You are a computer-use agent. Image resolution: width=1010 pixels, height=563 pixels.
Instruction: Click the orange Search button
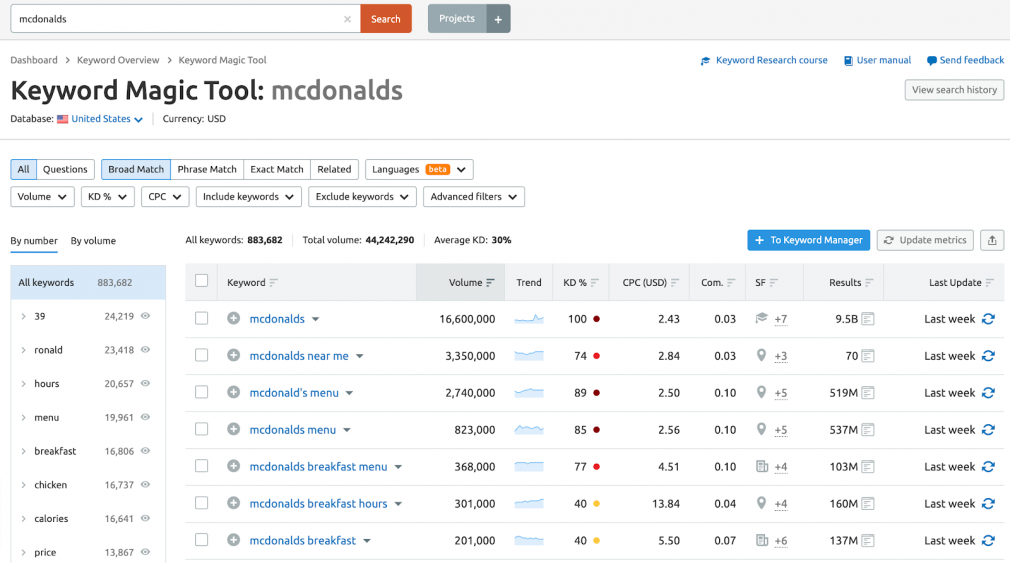386,19
